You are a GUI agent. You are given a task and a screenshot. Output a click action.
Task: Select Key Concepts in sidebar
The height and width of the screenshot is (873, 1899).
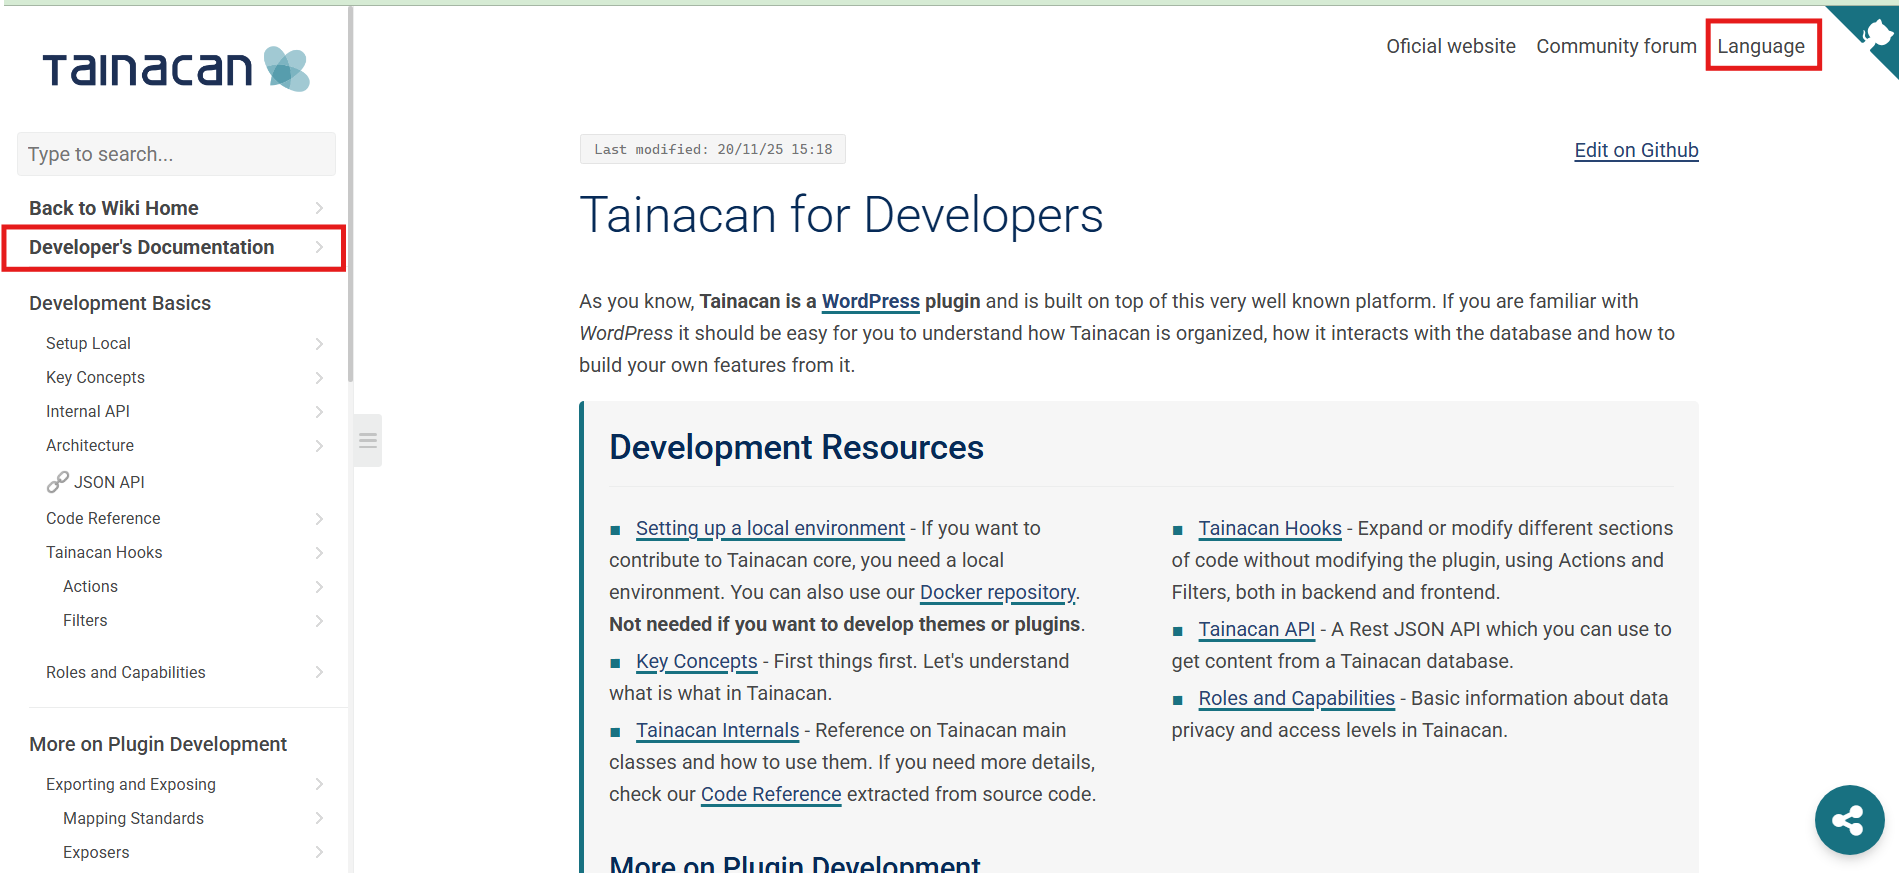(x=95, y=378)
